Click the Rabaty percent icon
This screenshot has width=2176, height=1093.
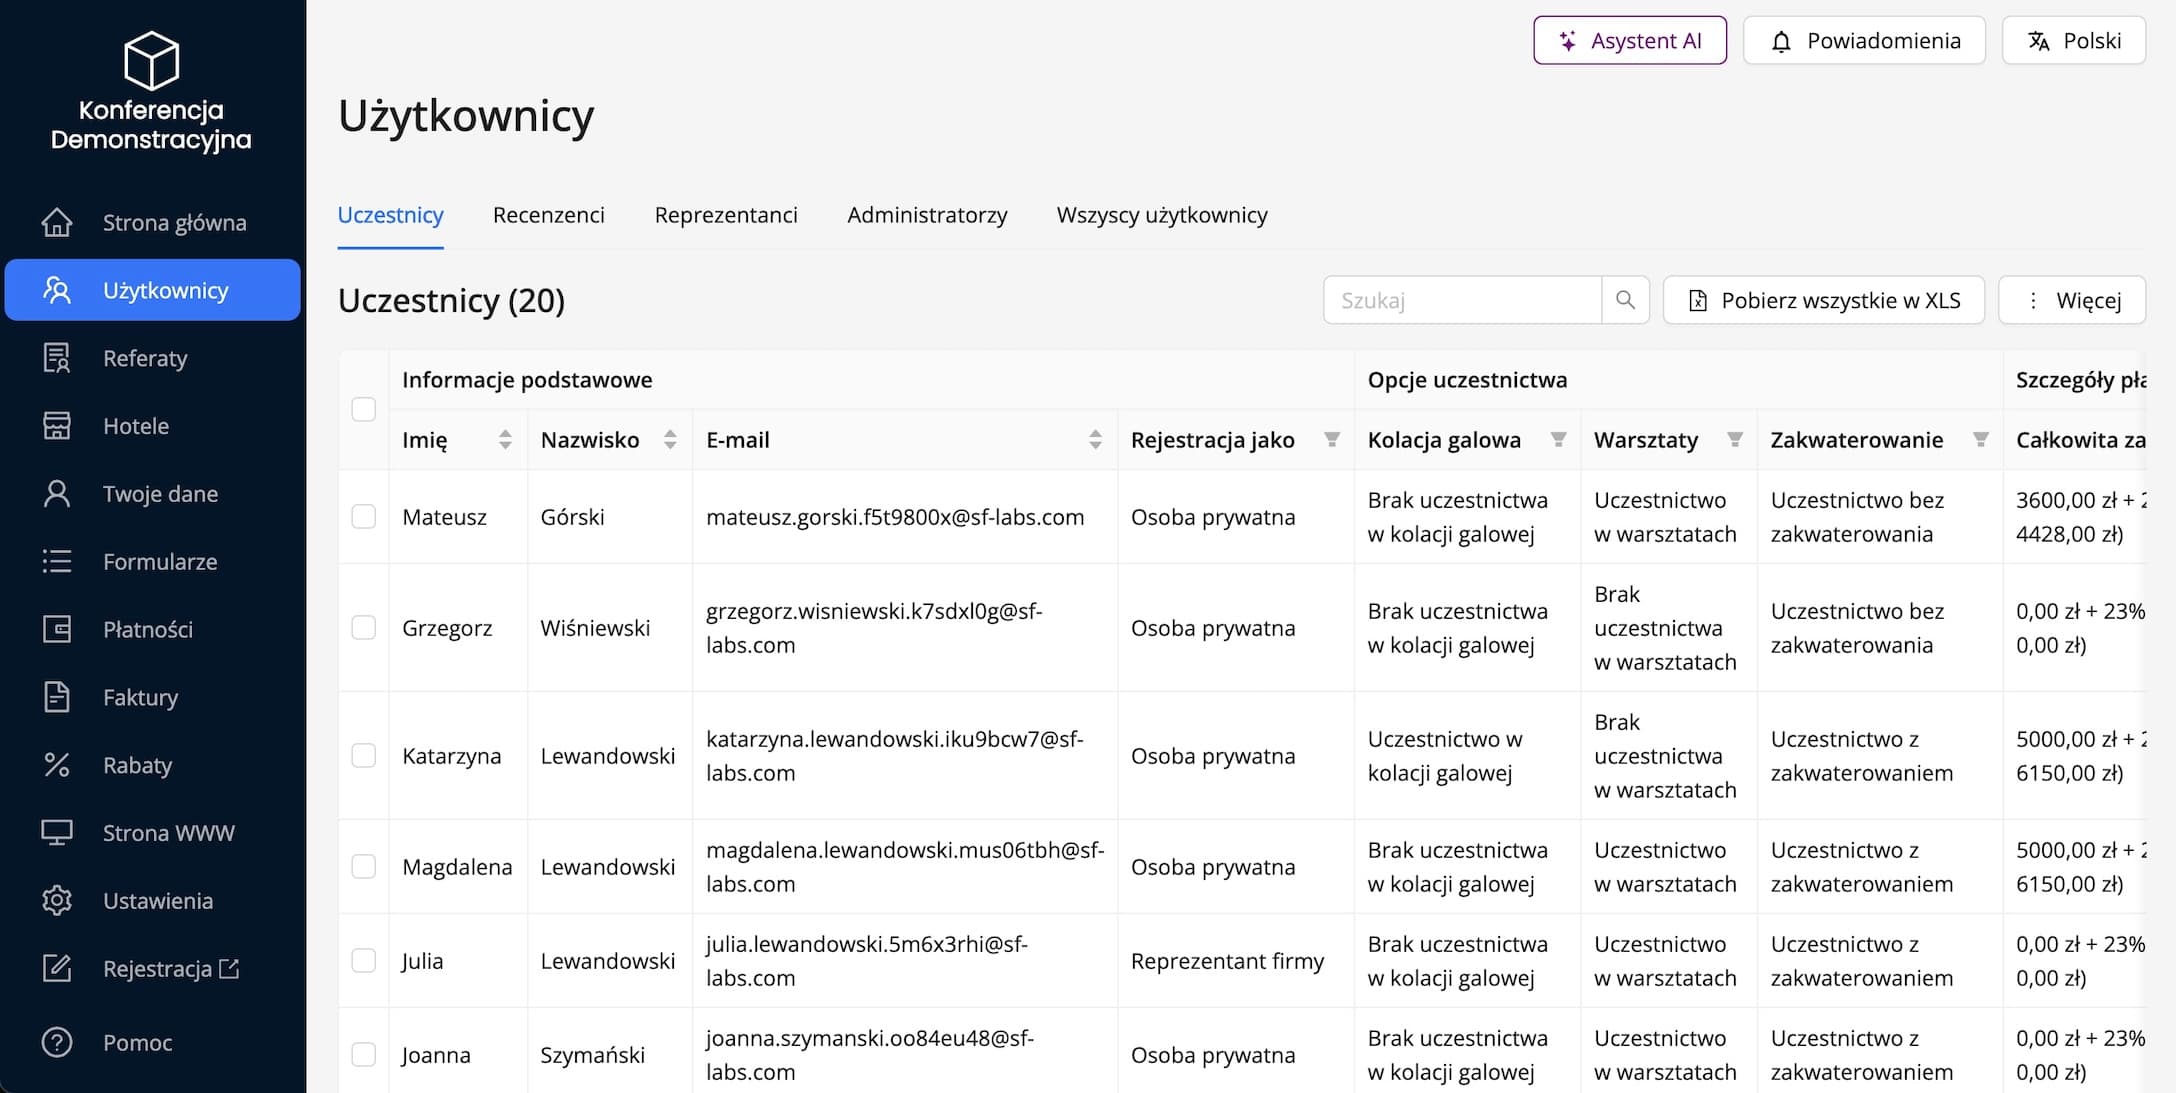point(57,765)
